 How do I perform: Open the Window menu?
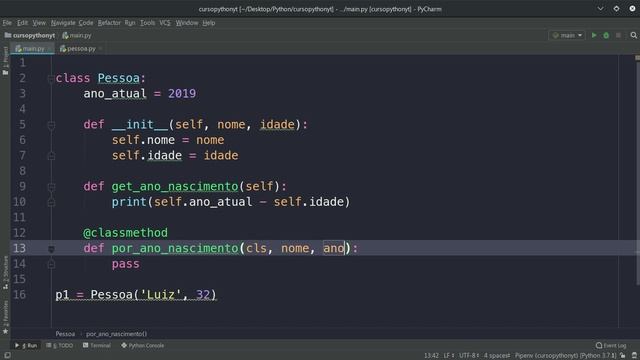[187, 23]
